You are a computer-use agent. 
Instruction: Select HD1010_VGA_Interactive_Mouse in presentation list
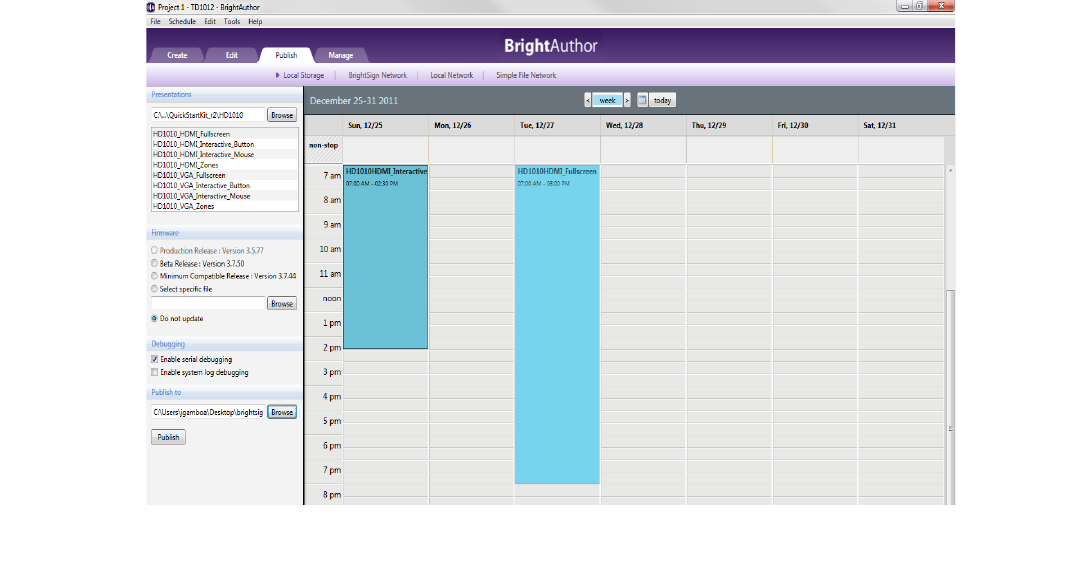click(225, 196)
